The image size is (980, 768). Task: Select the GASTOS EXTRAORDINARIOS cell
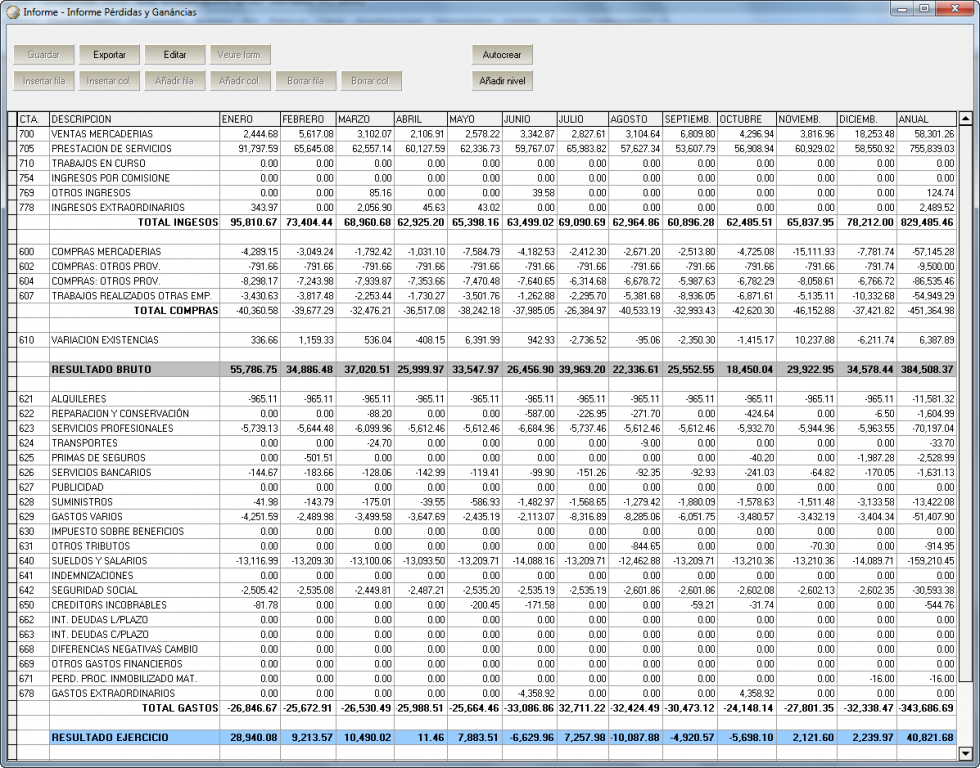click(x=134, y=693)
